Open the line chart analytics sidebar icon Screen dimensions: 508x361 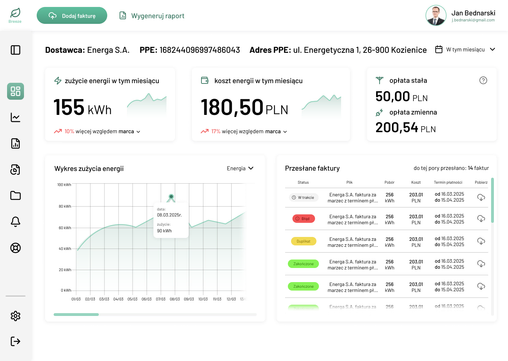point(15,117)
